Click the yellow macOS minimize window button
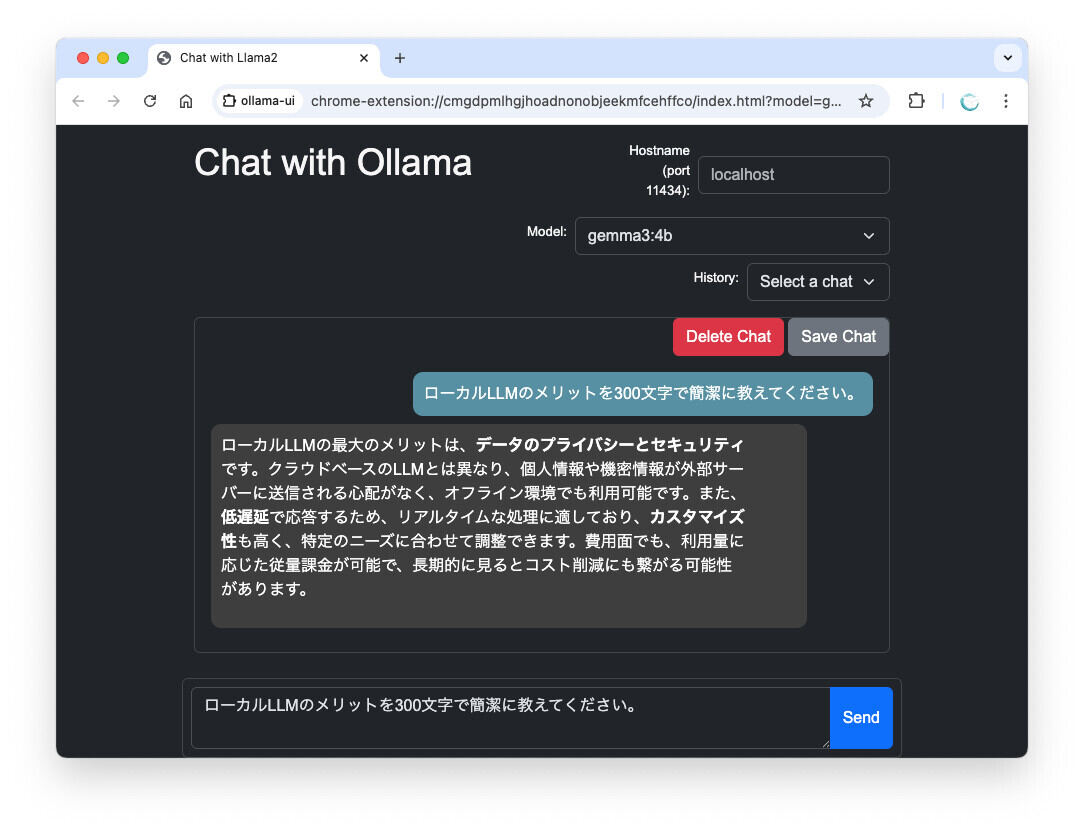 103,58
